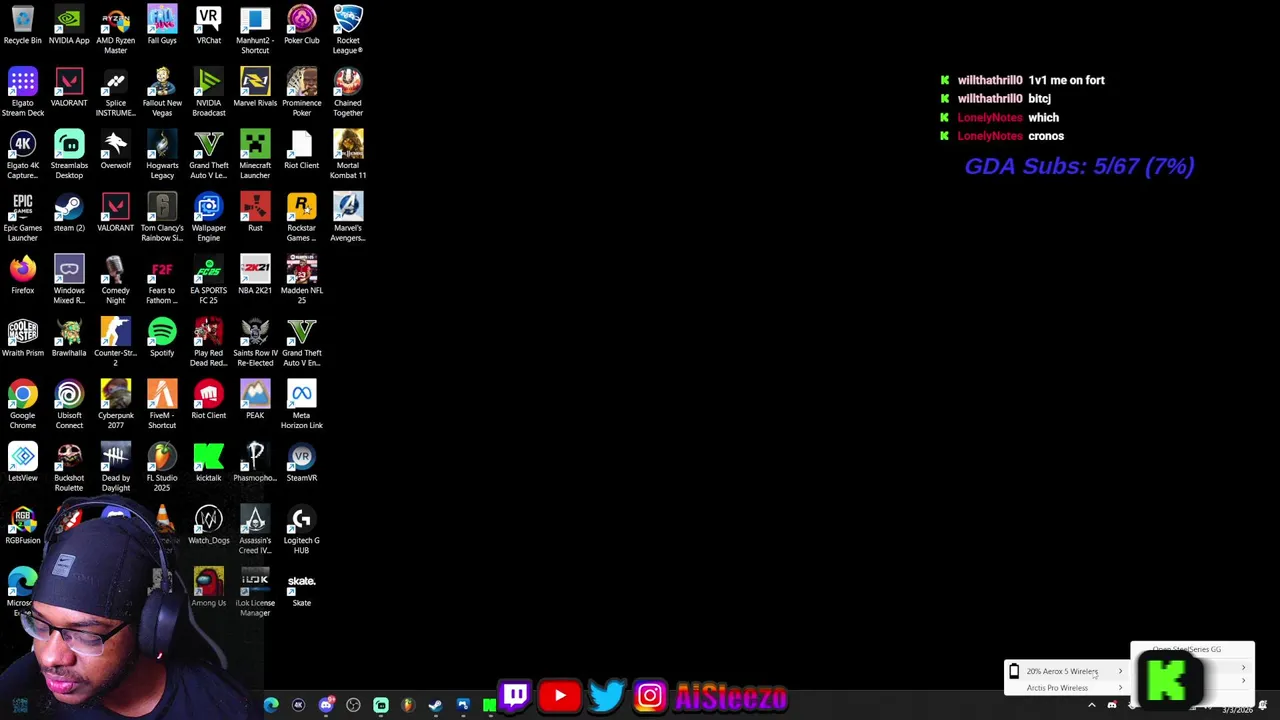
Task: Select Tom Clancy's Rainbow Six icon
Action: (x=162, y=218)
